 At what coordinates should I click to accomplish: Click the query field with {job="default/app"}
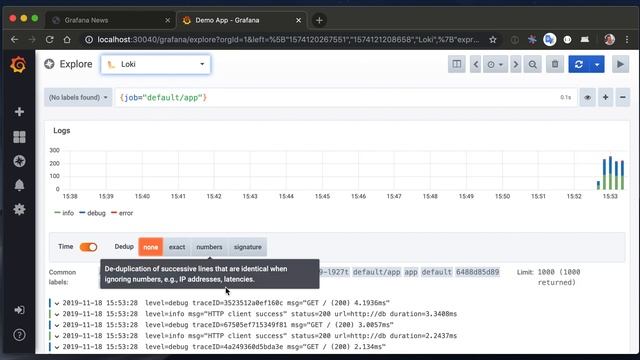pos(346,98)
